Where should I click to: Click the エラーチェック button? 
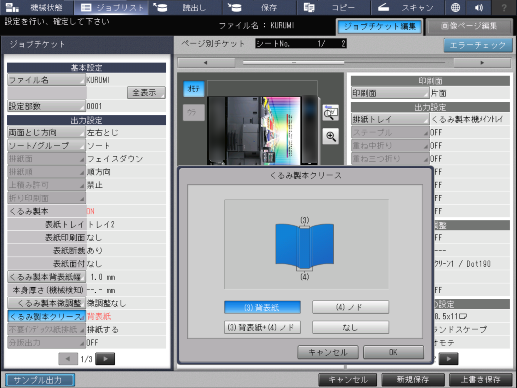tap(478, 45)
